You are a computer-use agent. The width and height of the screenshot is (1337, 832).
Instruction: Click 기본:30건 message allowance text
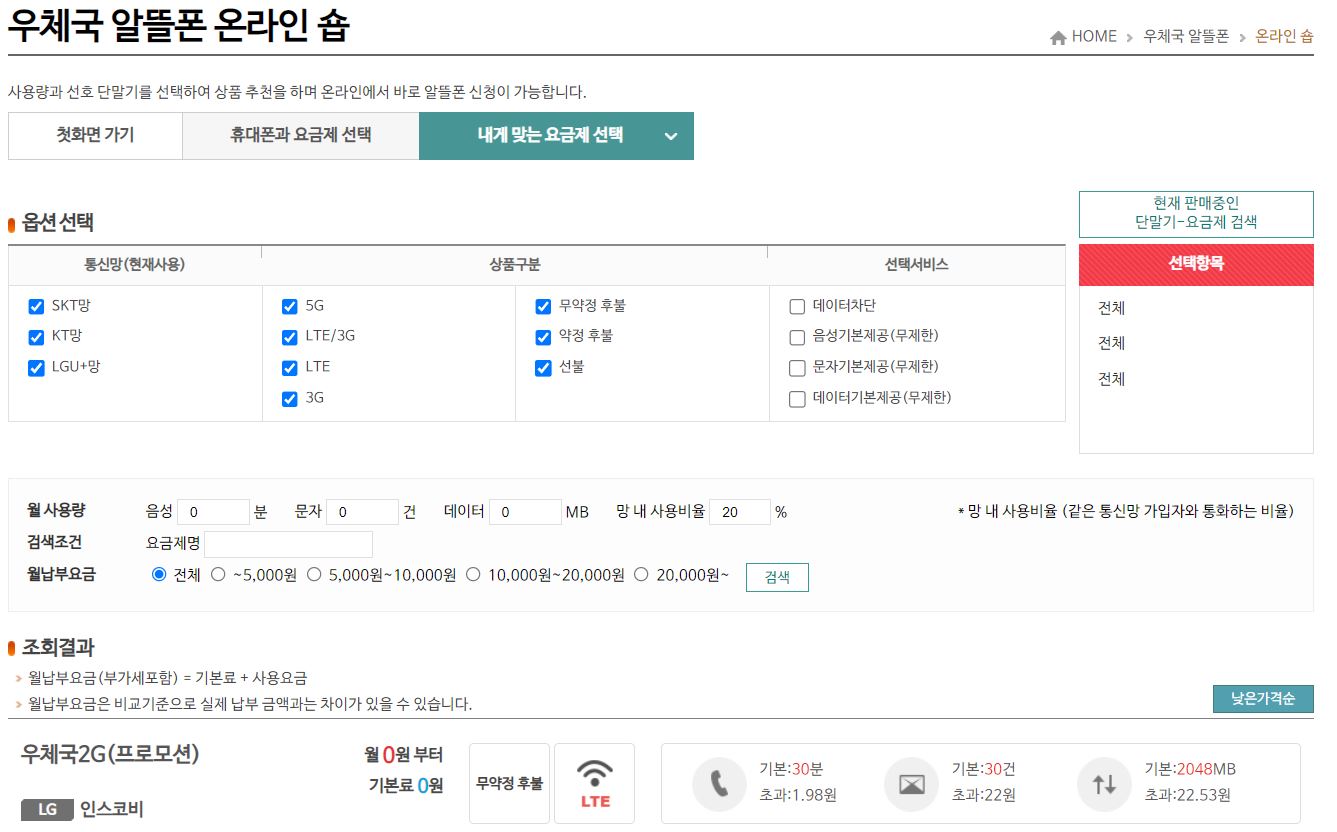pyautogui.click(x=984, y=769)
